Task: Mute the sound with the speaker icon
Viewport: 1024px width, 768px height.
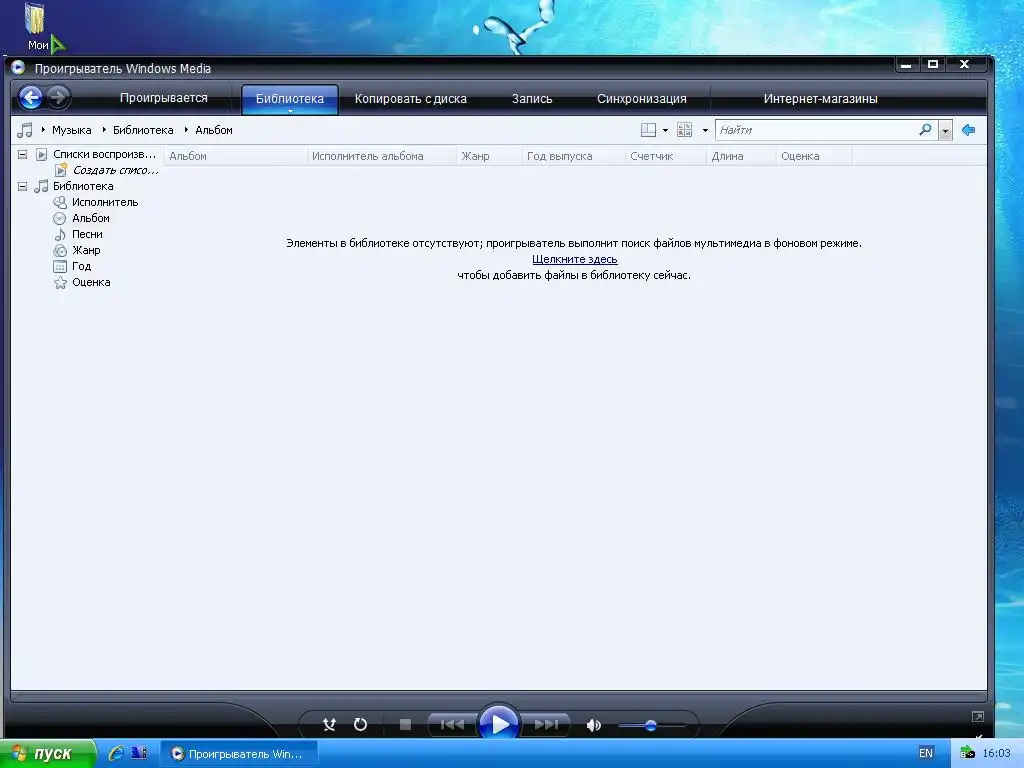Action: coord(593,725)
